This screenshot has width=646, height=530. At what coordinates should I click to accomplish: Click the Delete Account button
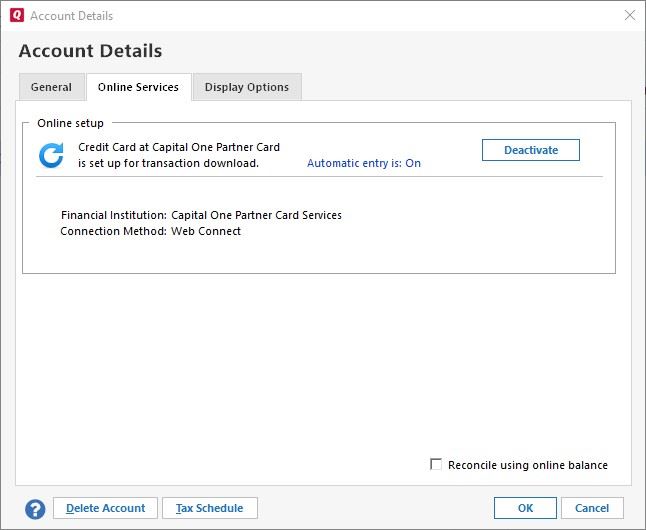click(x=106, y=508)
